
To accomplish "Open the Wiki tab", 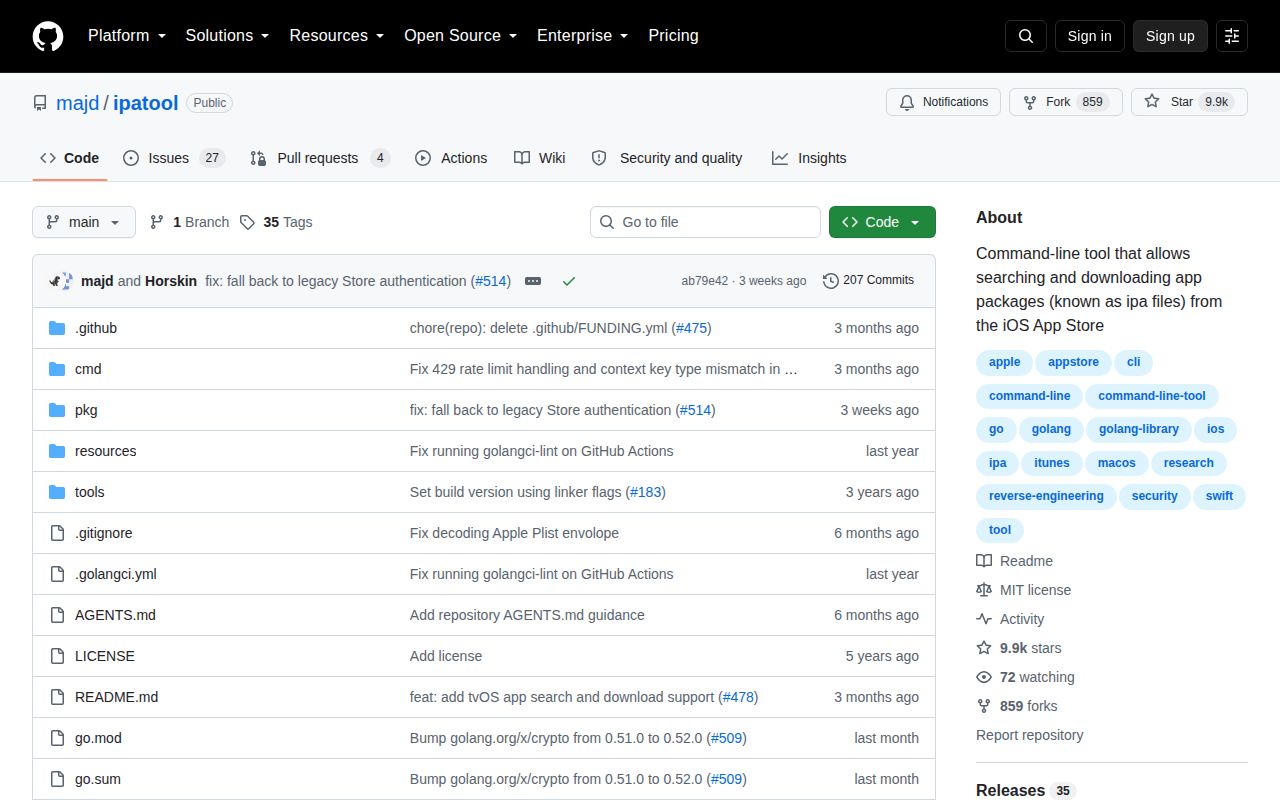I will [x=540, y=158].
